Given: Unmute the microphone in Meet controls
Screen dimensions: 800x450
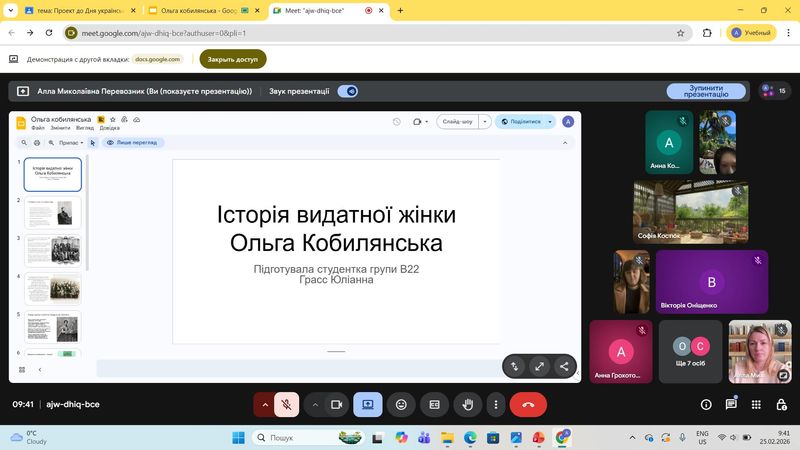Looking at the screenshot, I should 286,404.
